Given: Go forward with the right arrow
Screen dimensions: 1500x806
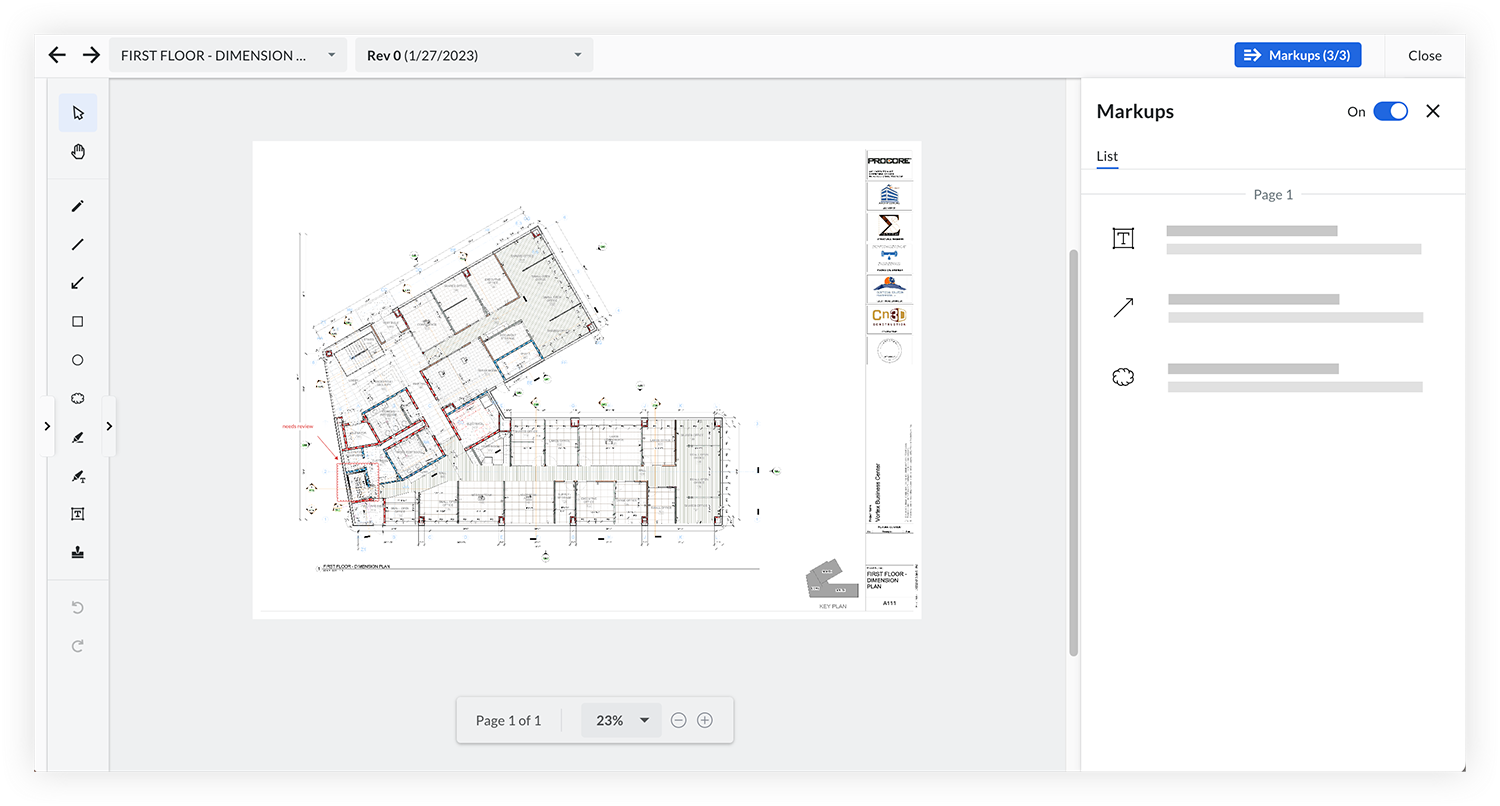Looking at the screenshot, I should tap(91, 55).
